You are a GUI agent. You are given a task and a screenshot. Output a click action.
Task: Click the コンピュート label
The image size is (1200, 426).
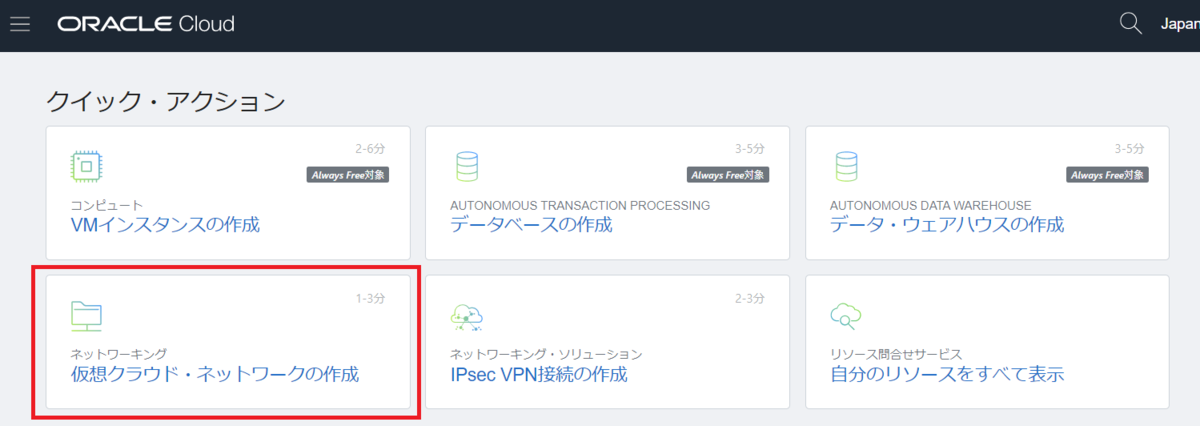pyautogui.click(x=107, y=205)
